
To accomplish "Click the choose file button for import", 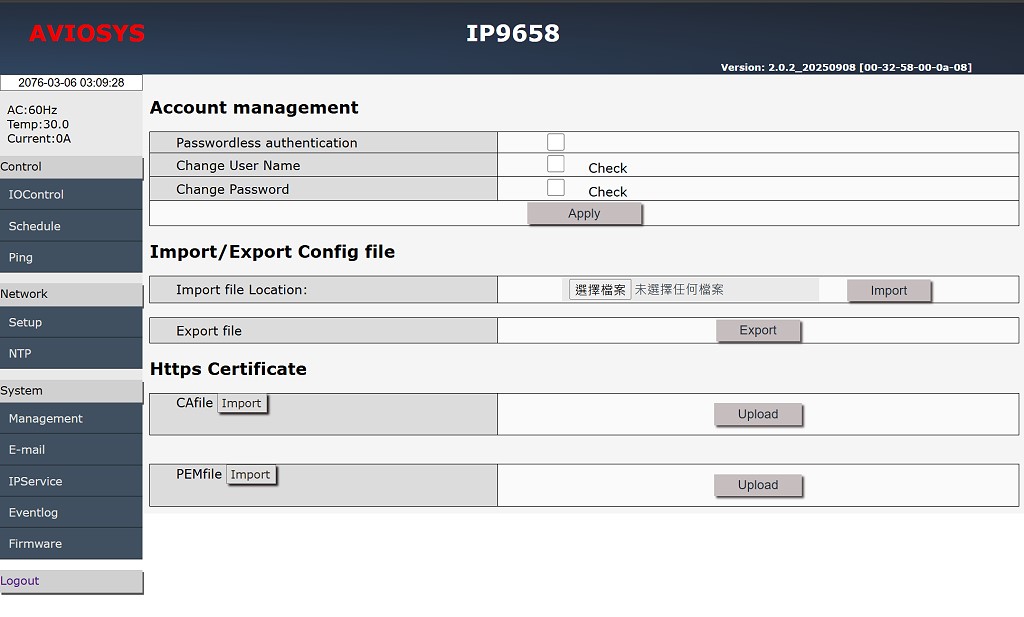I will 600,290.
